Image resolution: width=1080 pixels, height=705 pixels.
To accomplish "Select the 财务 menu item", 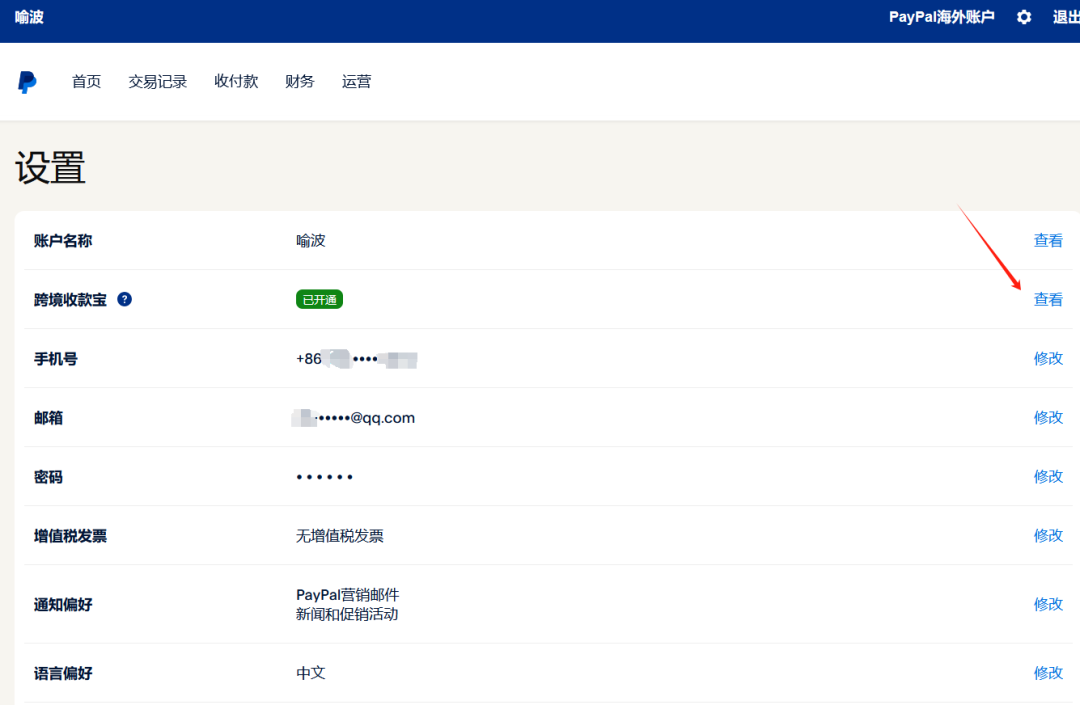I will [x=300, y=82].
